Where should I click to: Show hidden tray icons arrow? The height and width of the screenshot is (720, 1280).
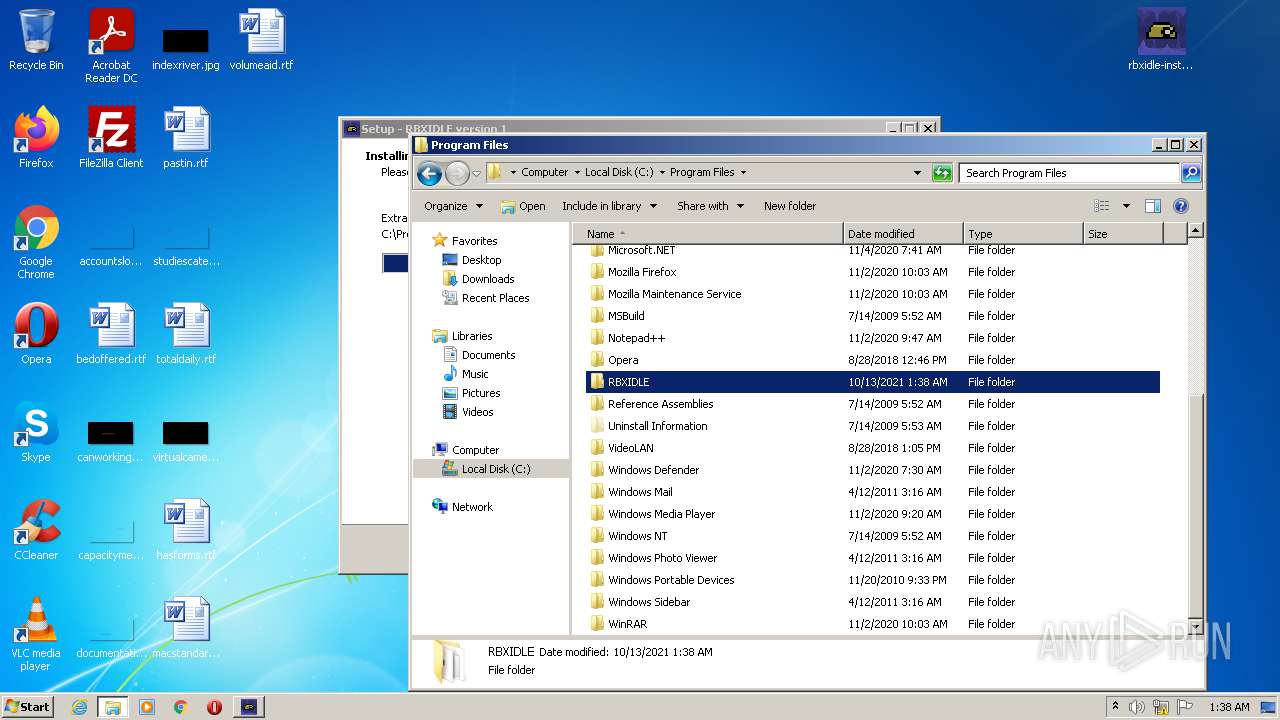pos(1115,707)
